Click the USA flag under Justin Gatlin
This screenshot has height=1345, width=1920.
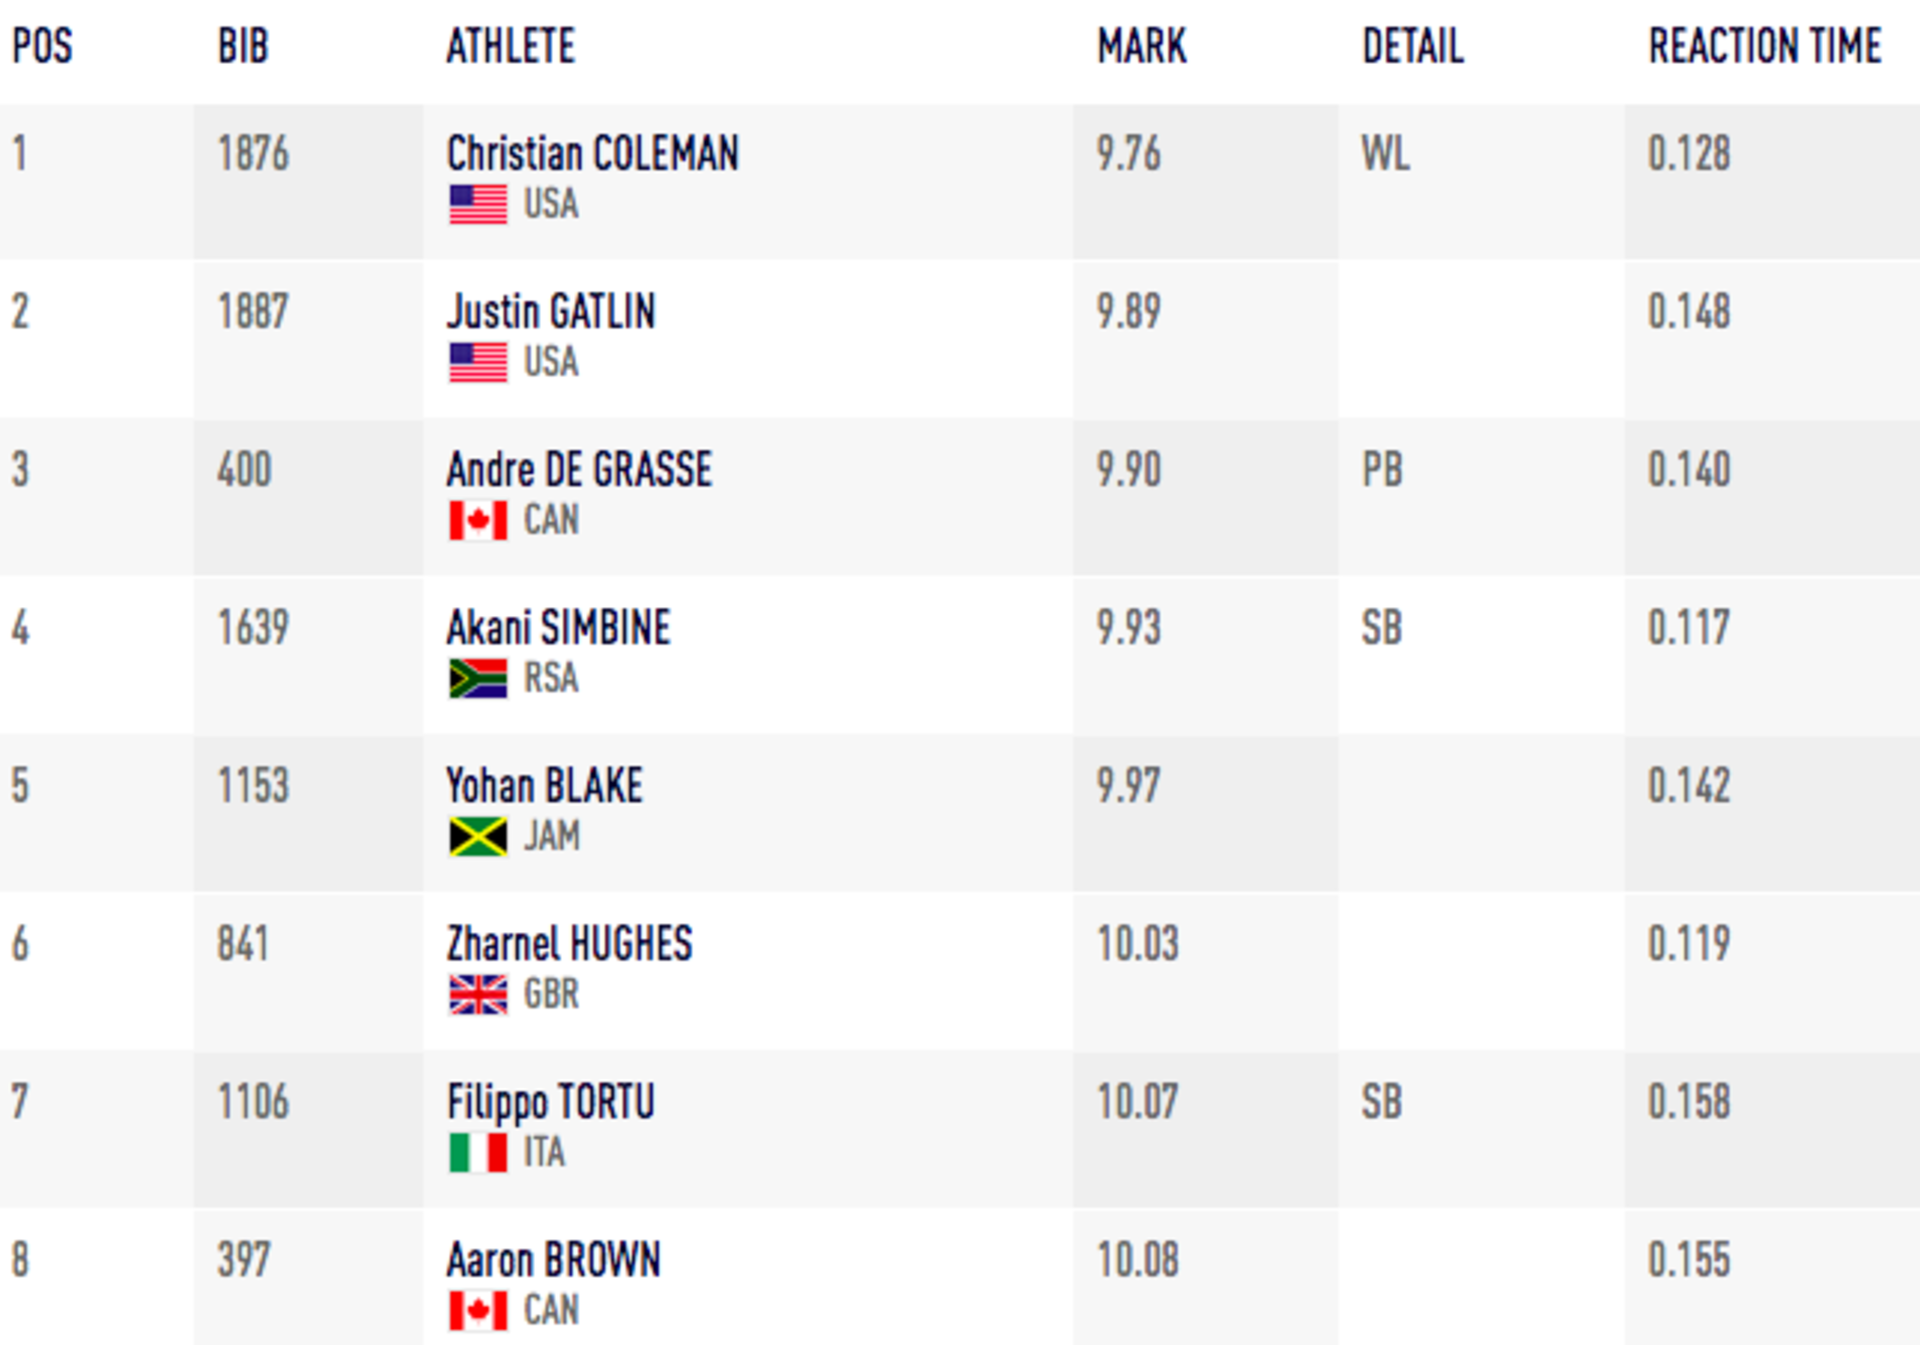coord(478,362)
